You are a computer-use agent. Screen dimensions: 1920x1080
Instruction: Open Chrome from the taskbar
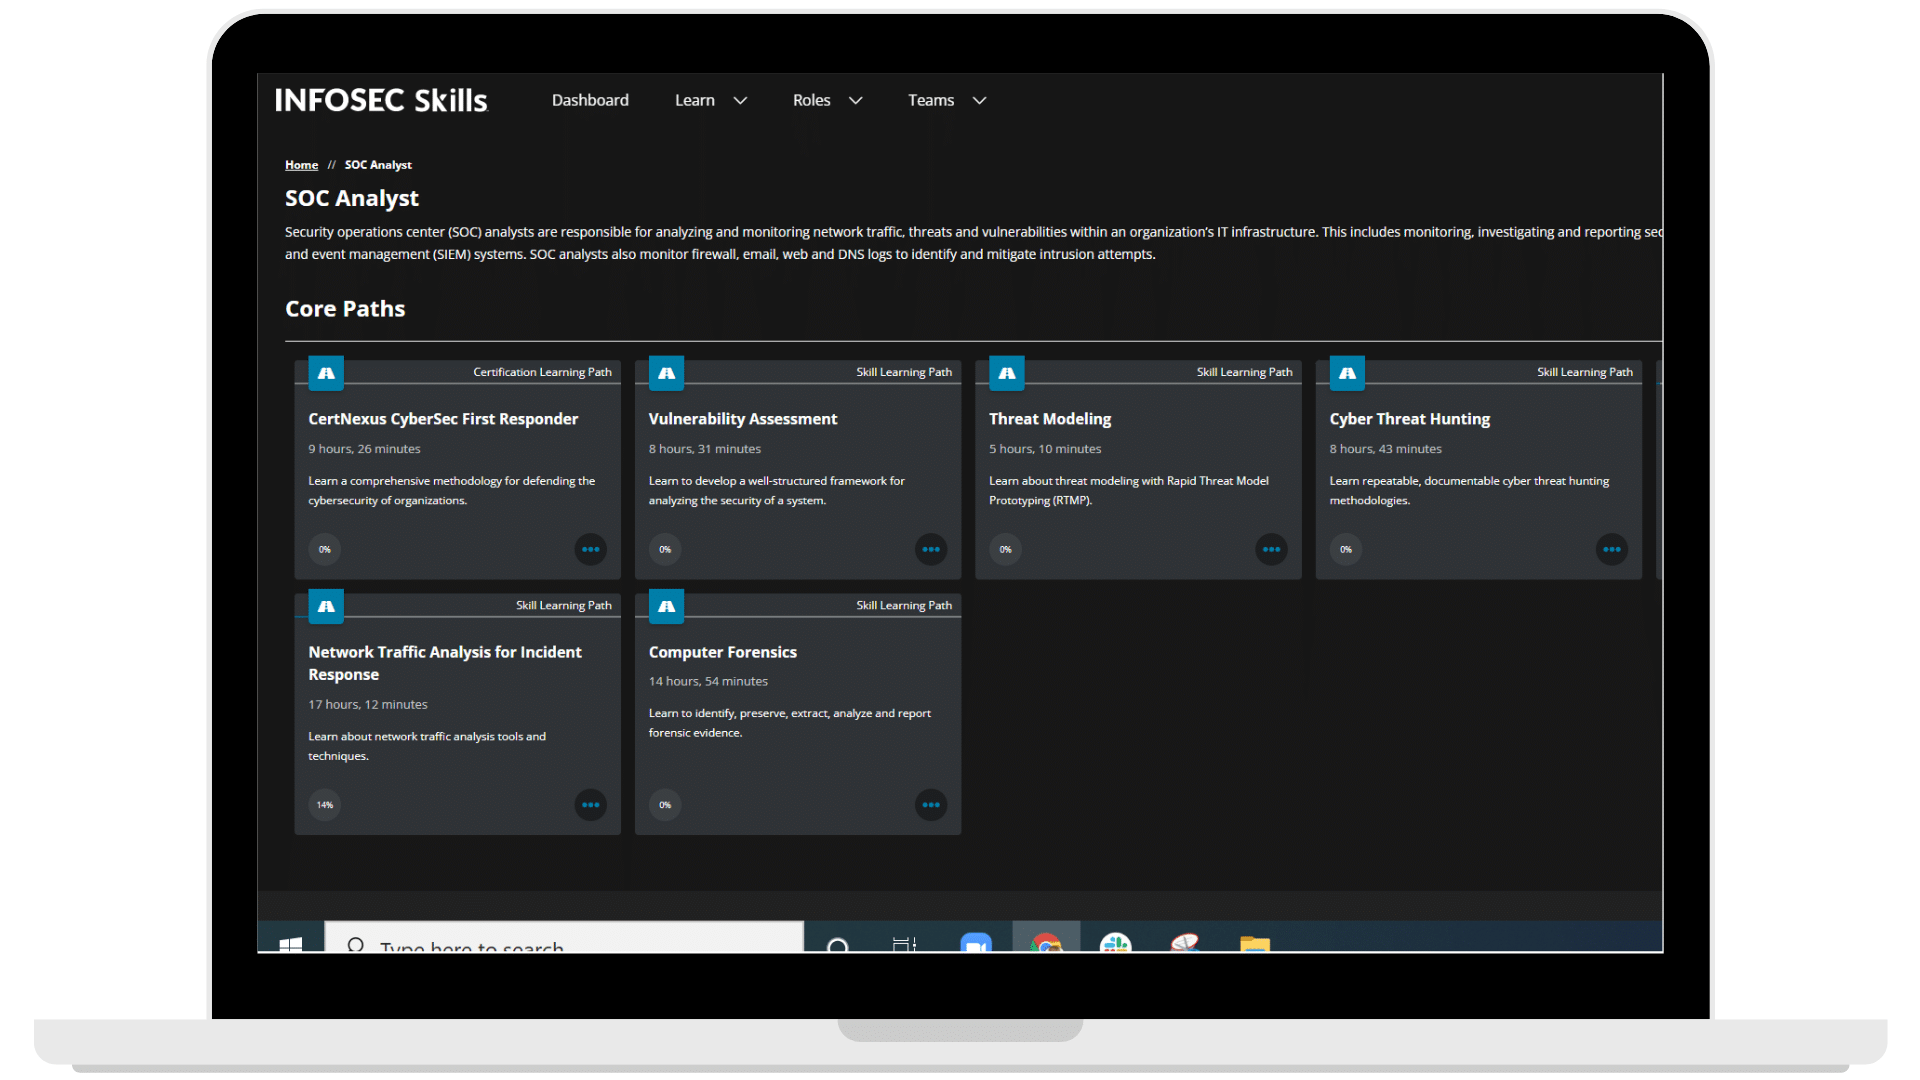point(1046,942)
